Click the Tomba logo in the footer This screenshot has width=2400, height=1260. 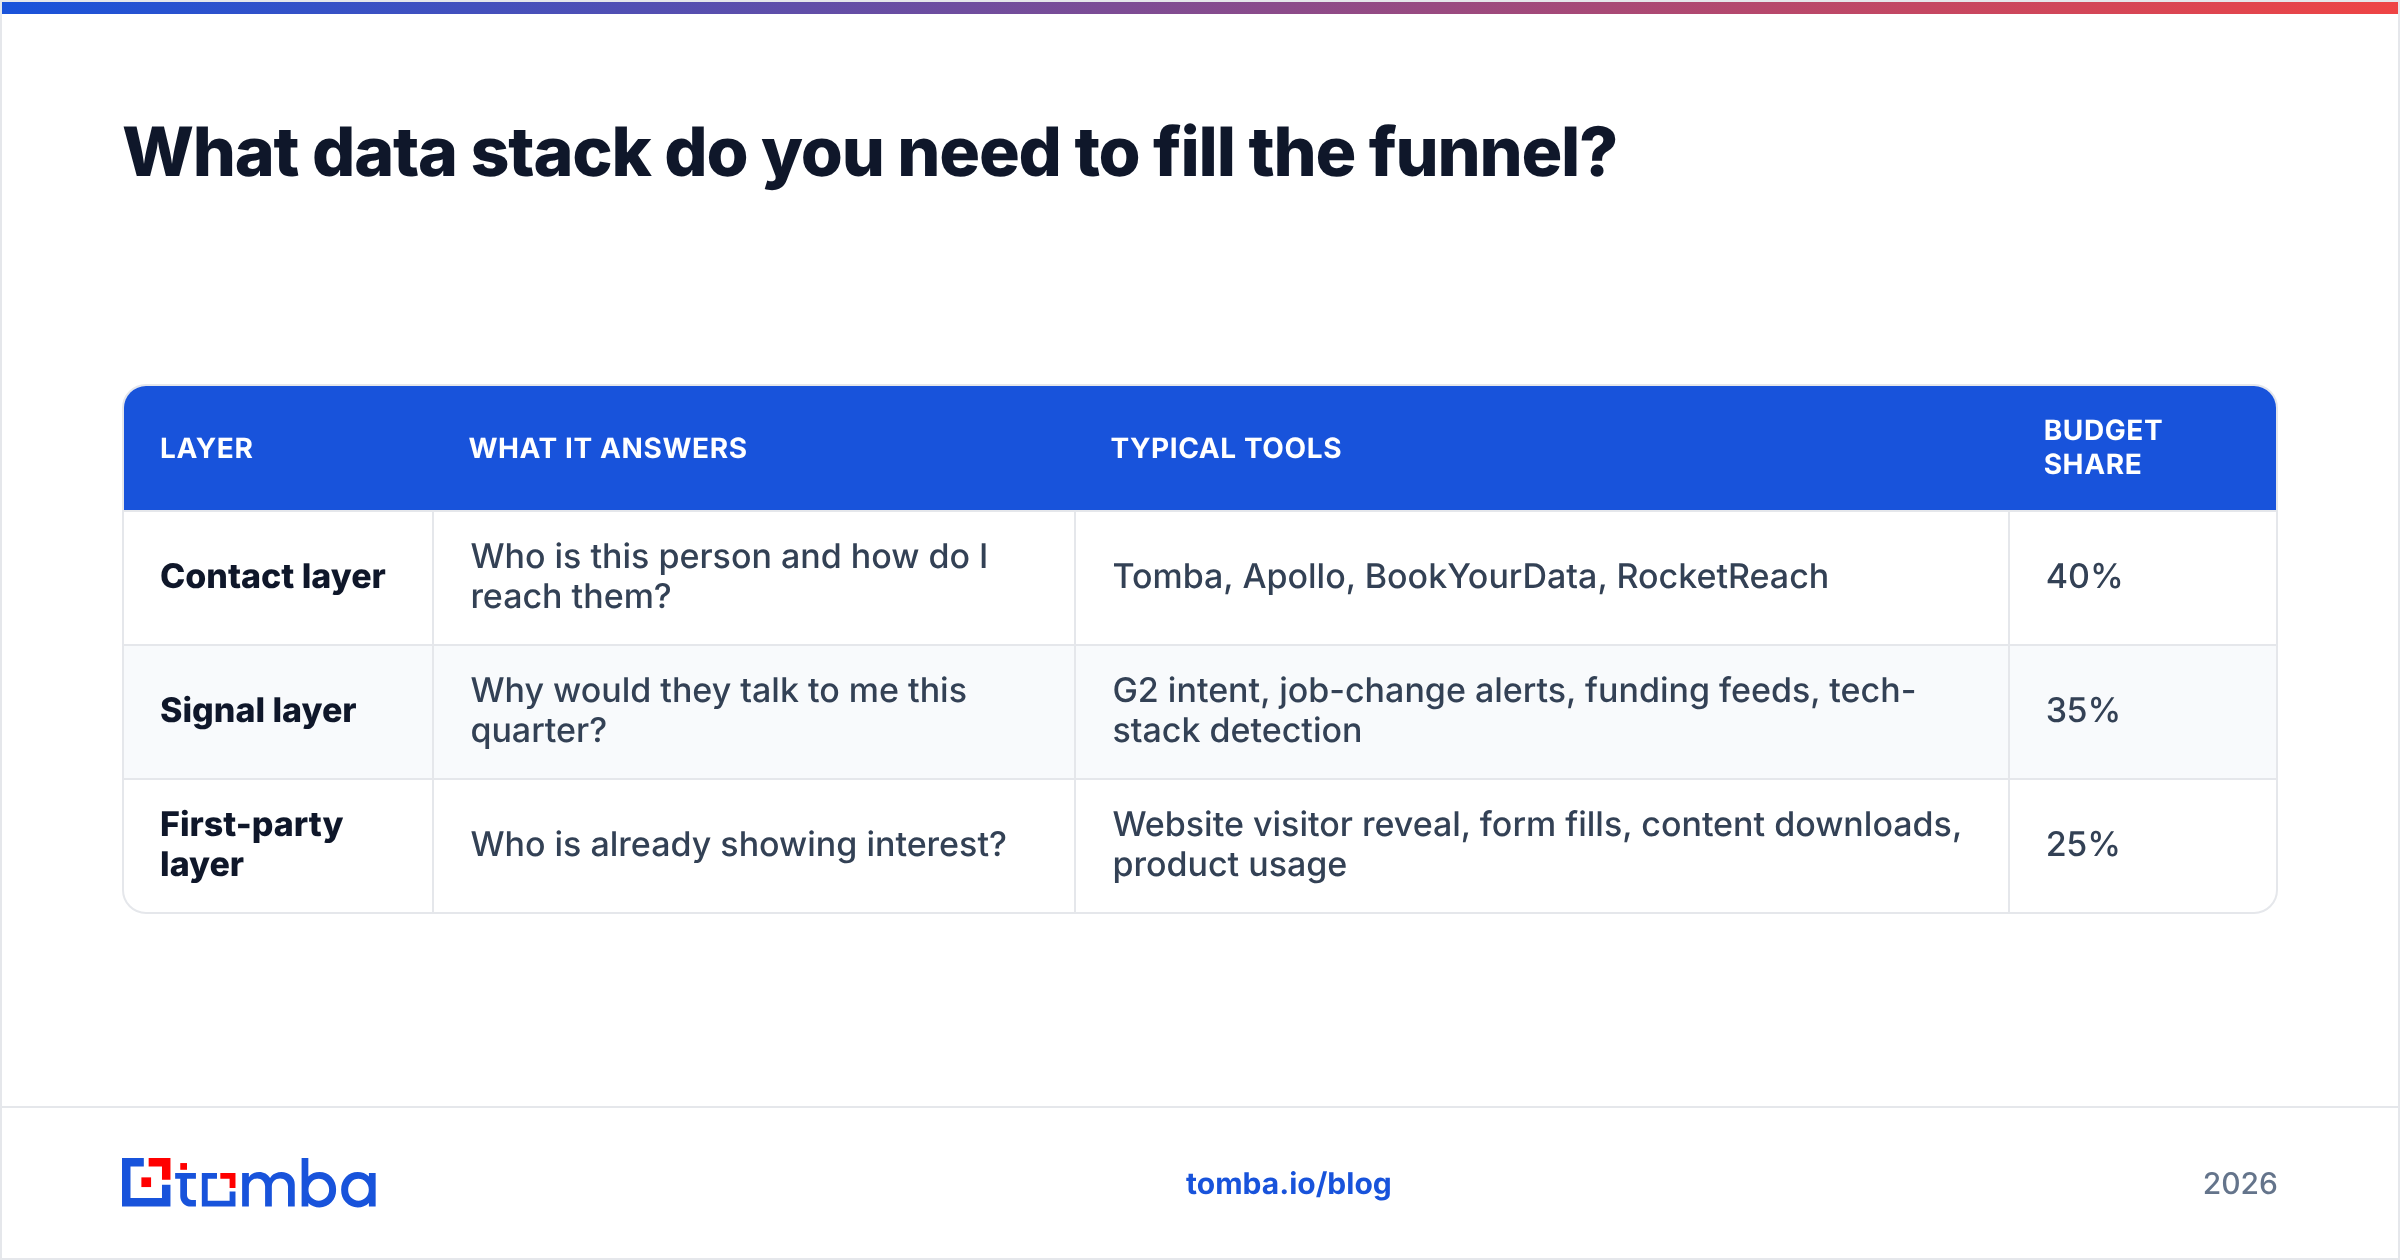[249, 1183]
